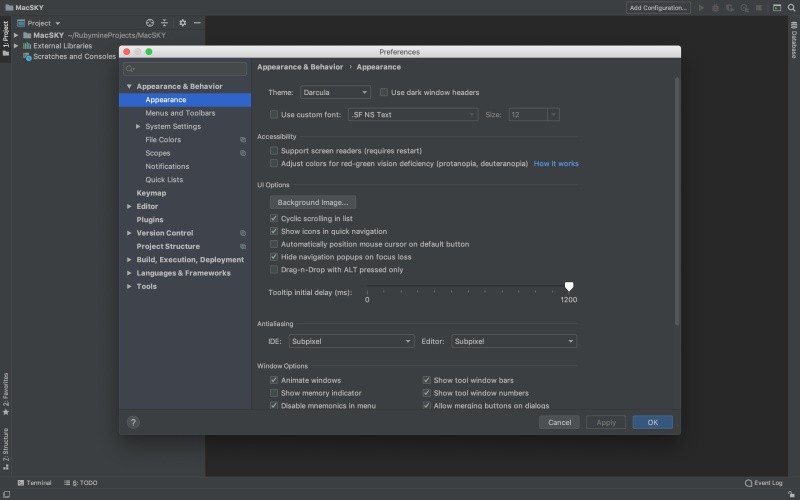Uncheck Show icons in quick navigation
The height and width of the screenshot is (500, 800).
[x=274, y=231]
